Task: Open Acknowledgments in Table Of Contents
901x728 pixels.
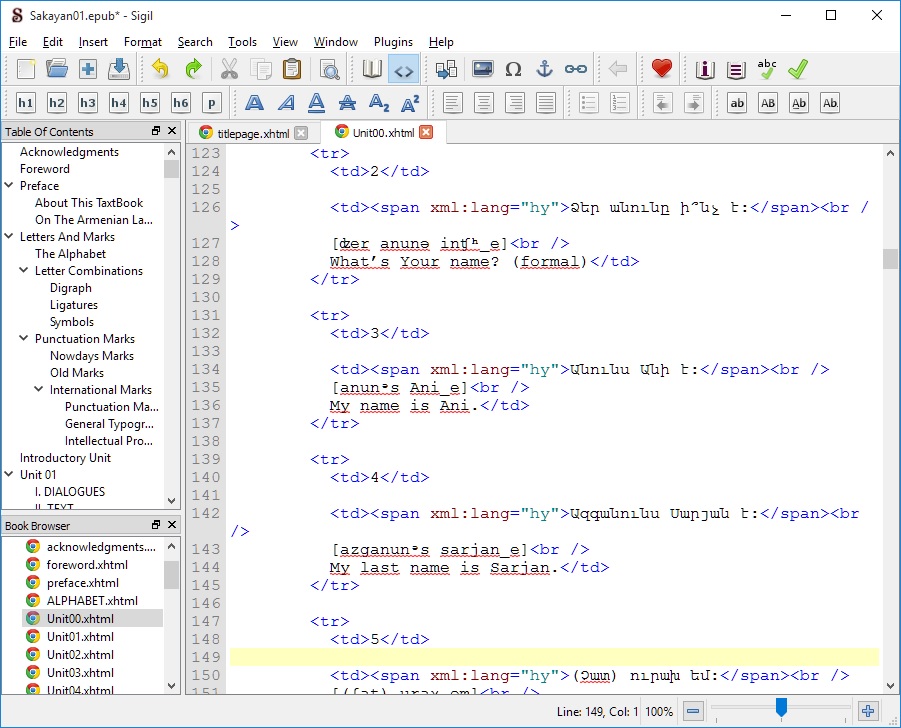Action: pyautogui.click(x=69, y=152)
